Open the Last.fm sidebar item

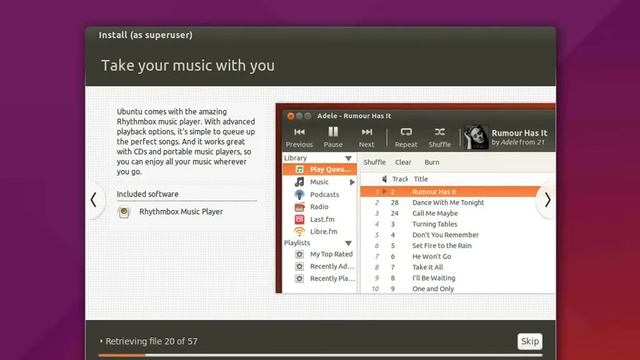(322, 220)
